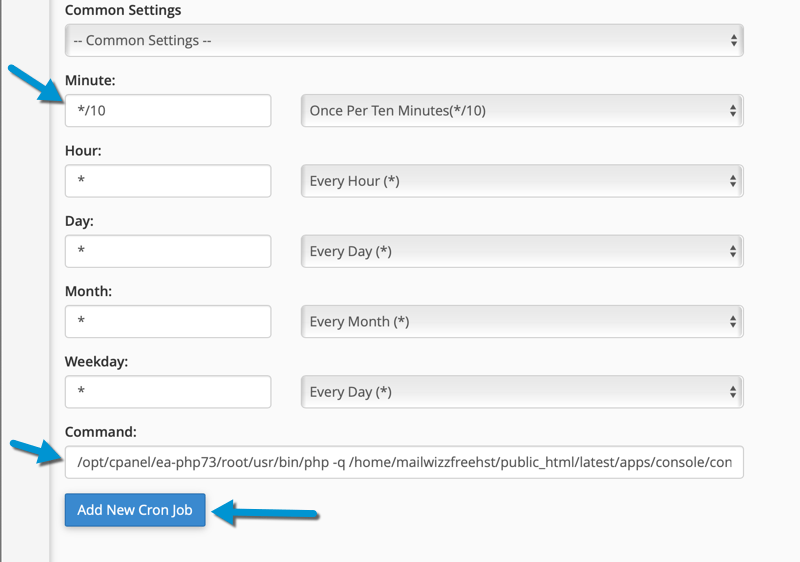Click the Command: field label

tap(101, 432)
